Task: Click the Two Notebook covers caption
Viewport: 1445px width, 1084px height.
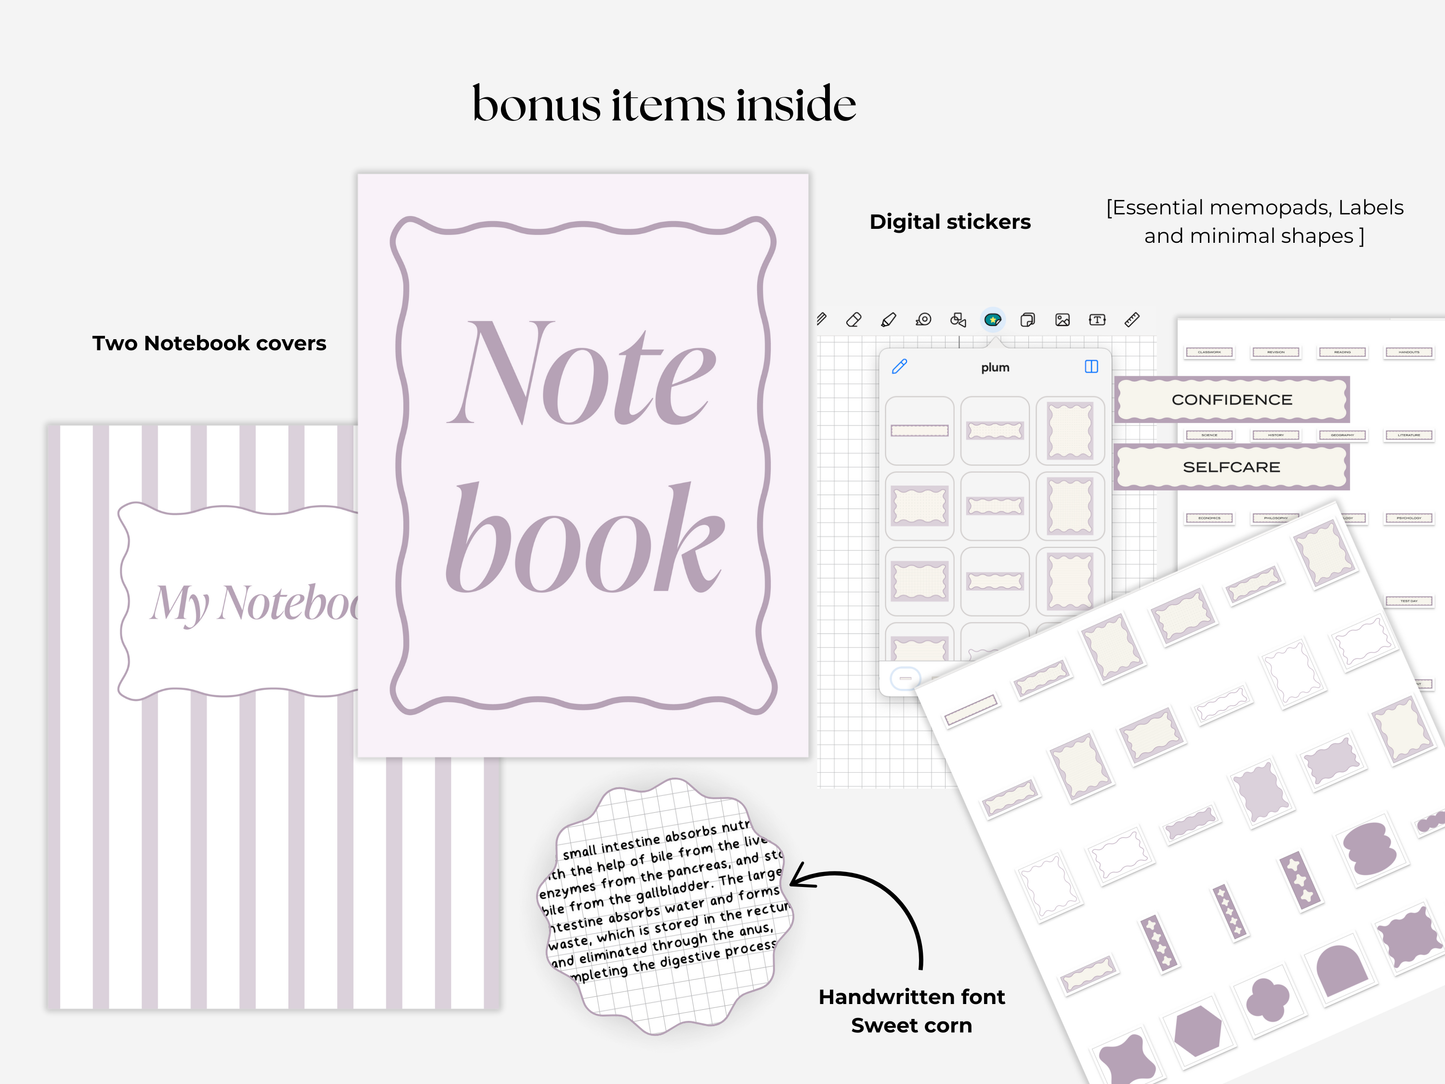Action: pos(209,343)
